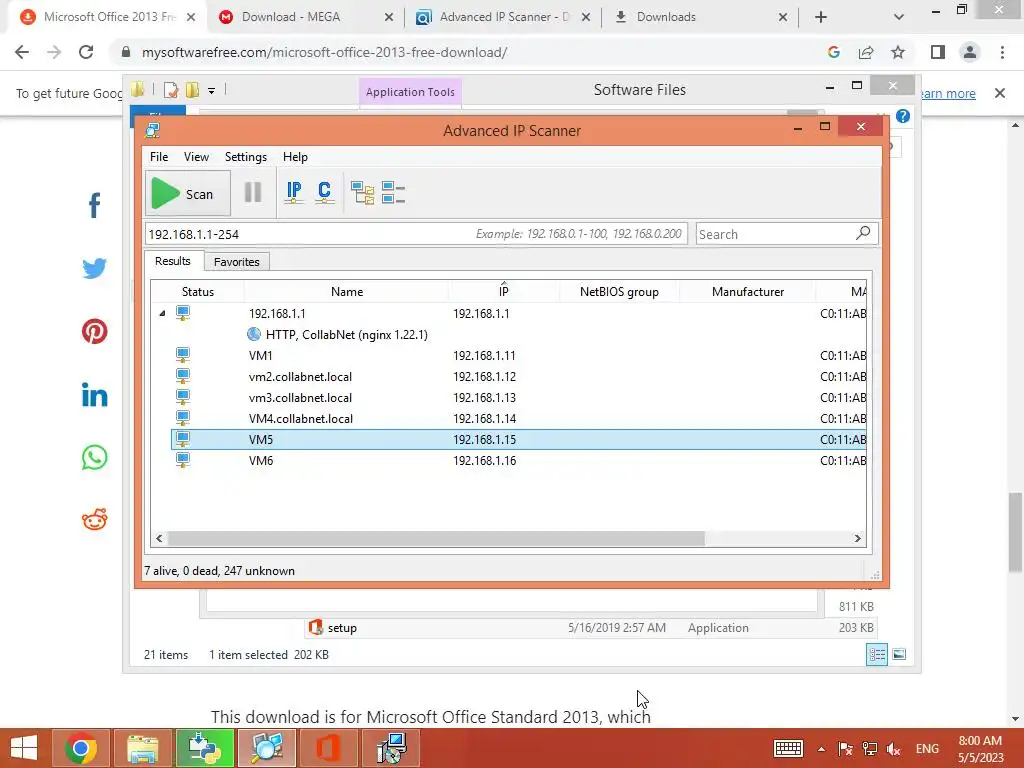1024x768 pixels.
Task: Click the IP address 192.168.1.16
Action: (x=485, y=460)
